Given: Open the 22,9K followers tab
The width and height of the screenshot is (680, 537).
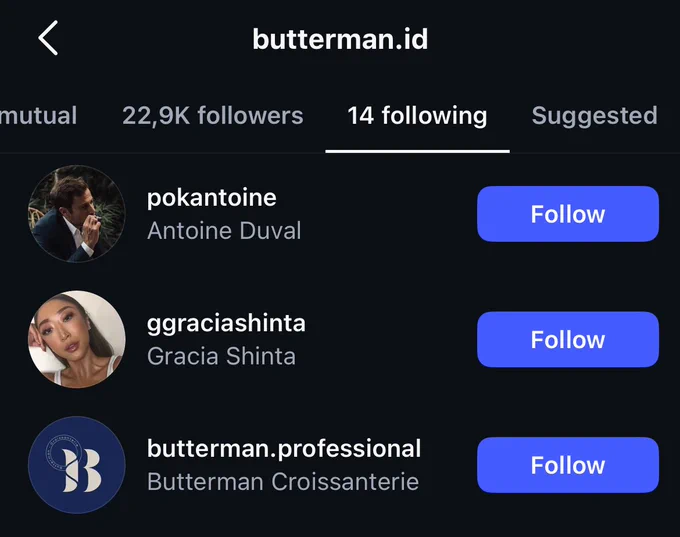Looking at the screenshot, I should [x=212, y=115].
